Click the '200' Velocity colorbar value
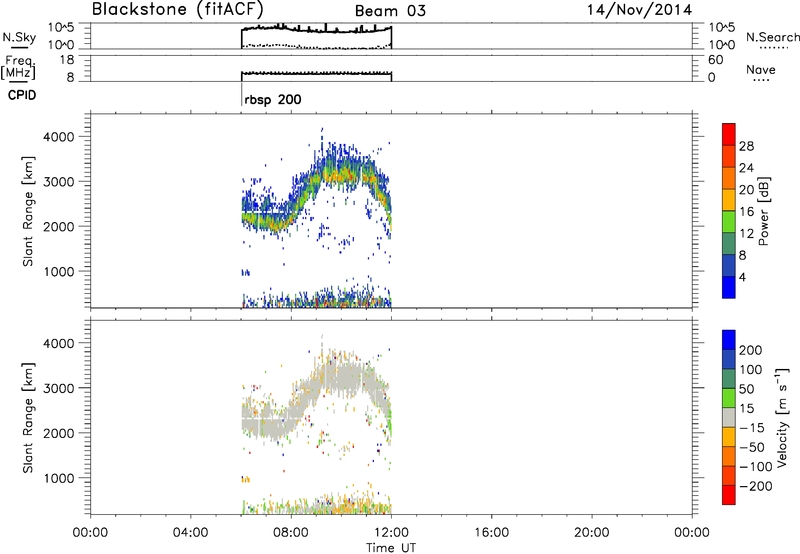This screenshot has width=800, height=554. pyautogui.click(x=751, y=350)
